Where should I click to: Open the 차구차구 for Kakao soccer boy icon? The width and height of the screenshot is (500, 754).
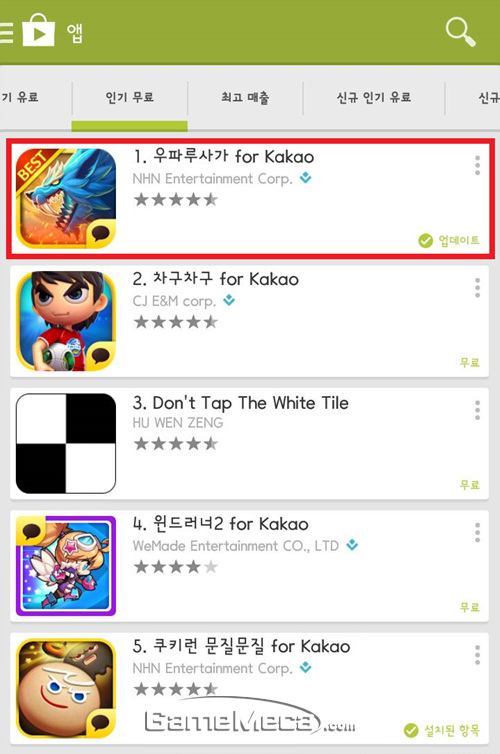(x=66, y=321)
